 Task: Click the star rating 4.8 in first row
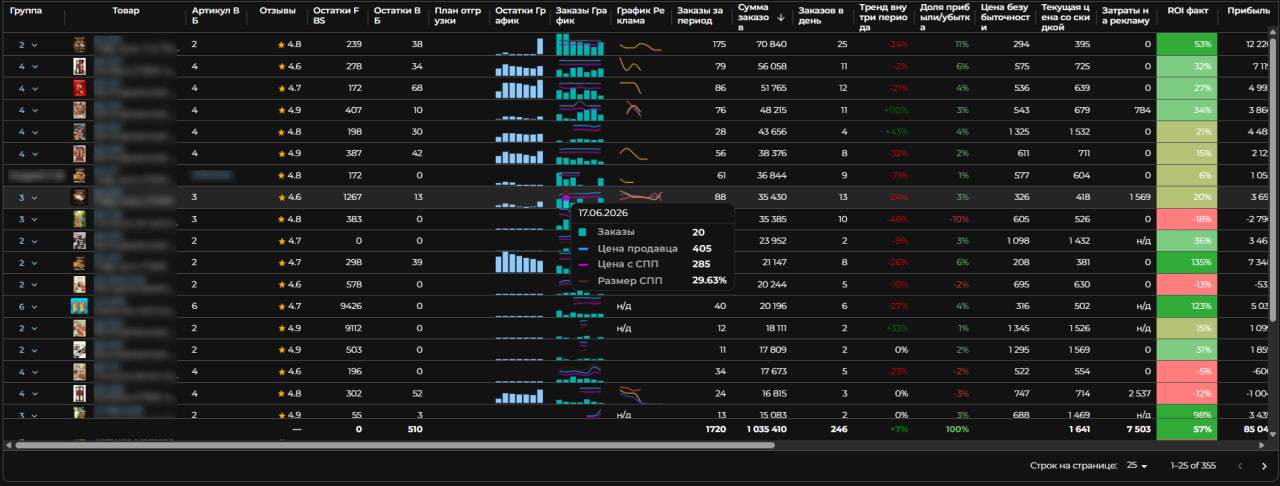(290, 44)
